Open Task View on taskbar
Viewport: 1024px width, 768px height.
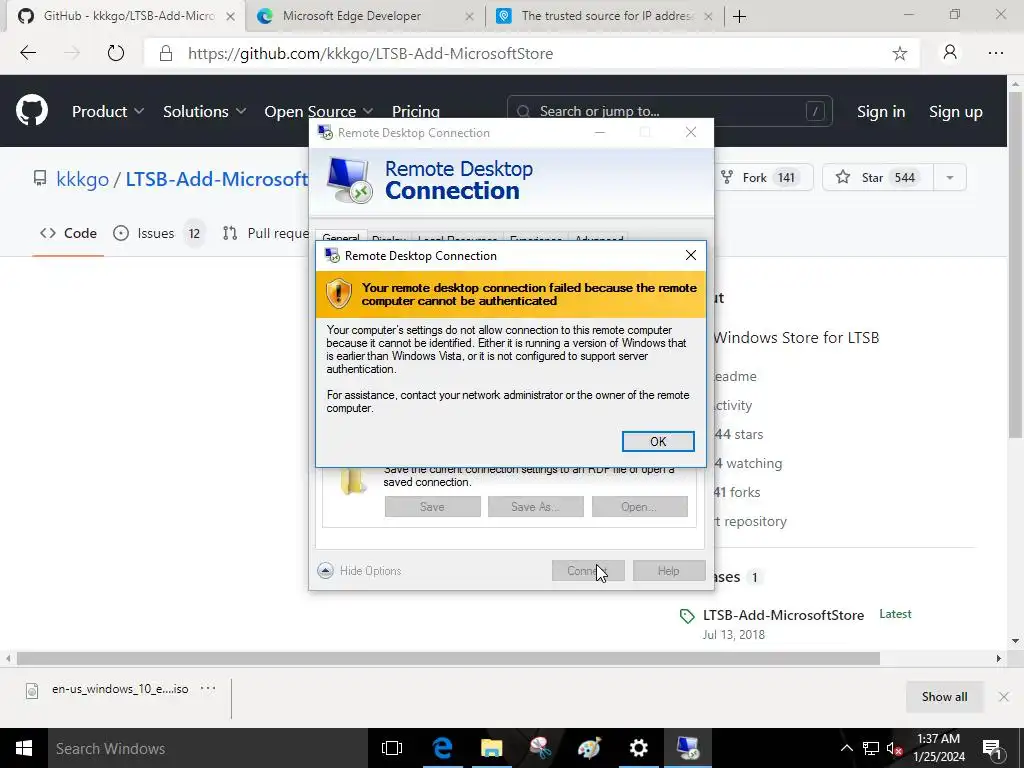(x=392, y=748)
